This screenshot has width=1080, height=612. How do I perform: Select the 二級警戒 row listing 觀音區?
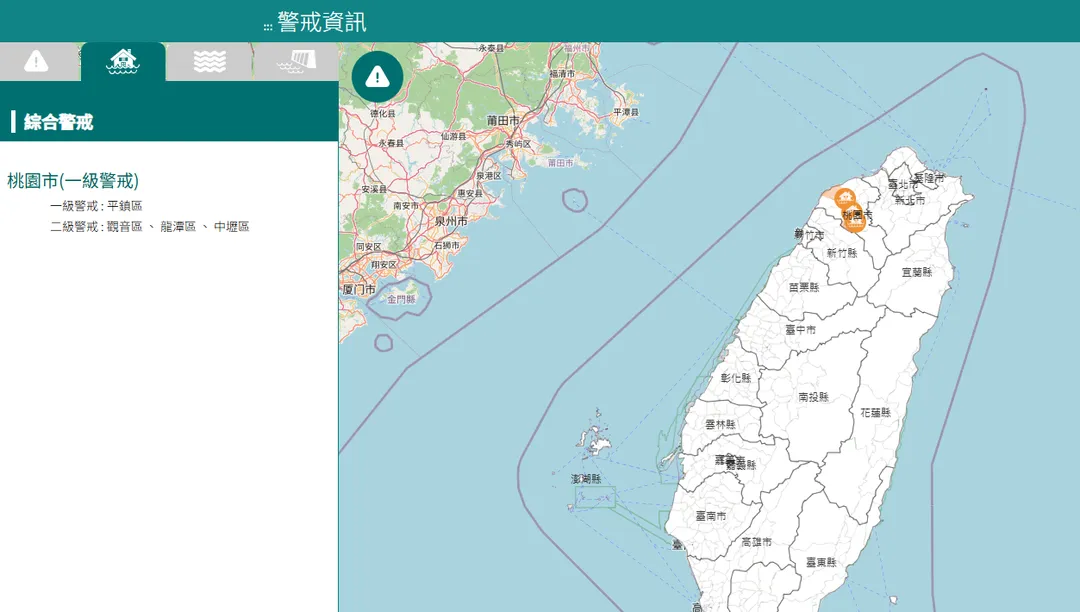[149, 226]
